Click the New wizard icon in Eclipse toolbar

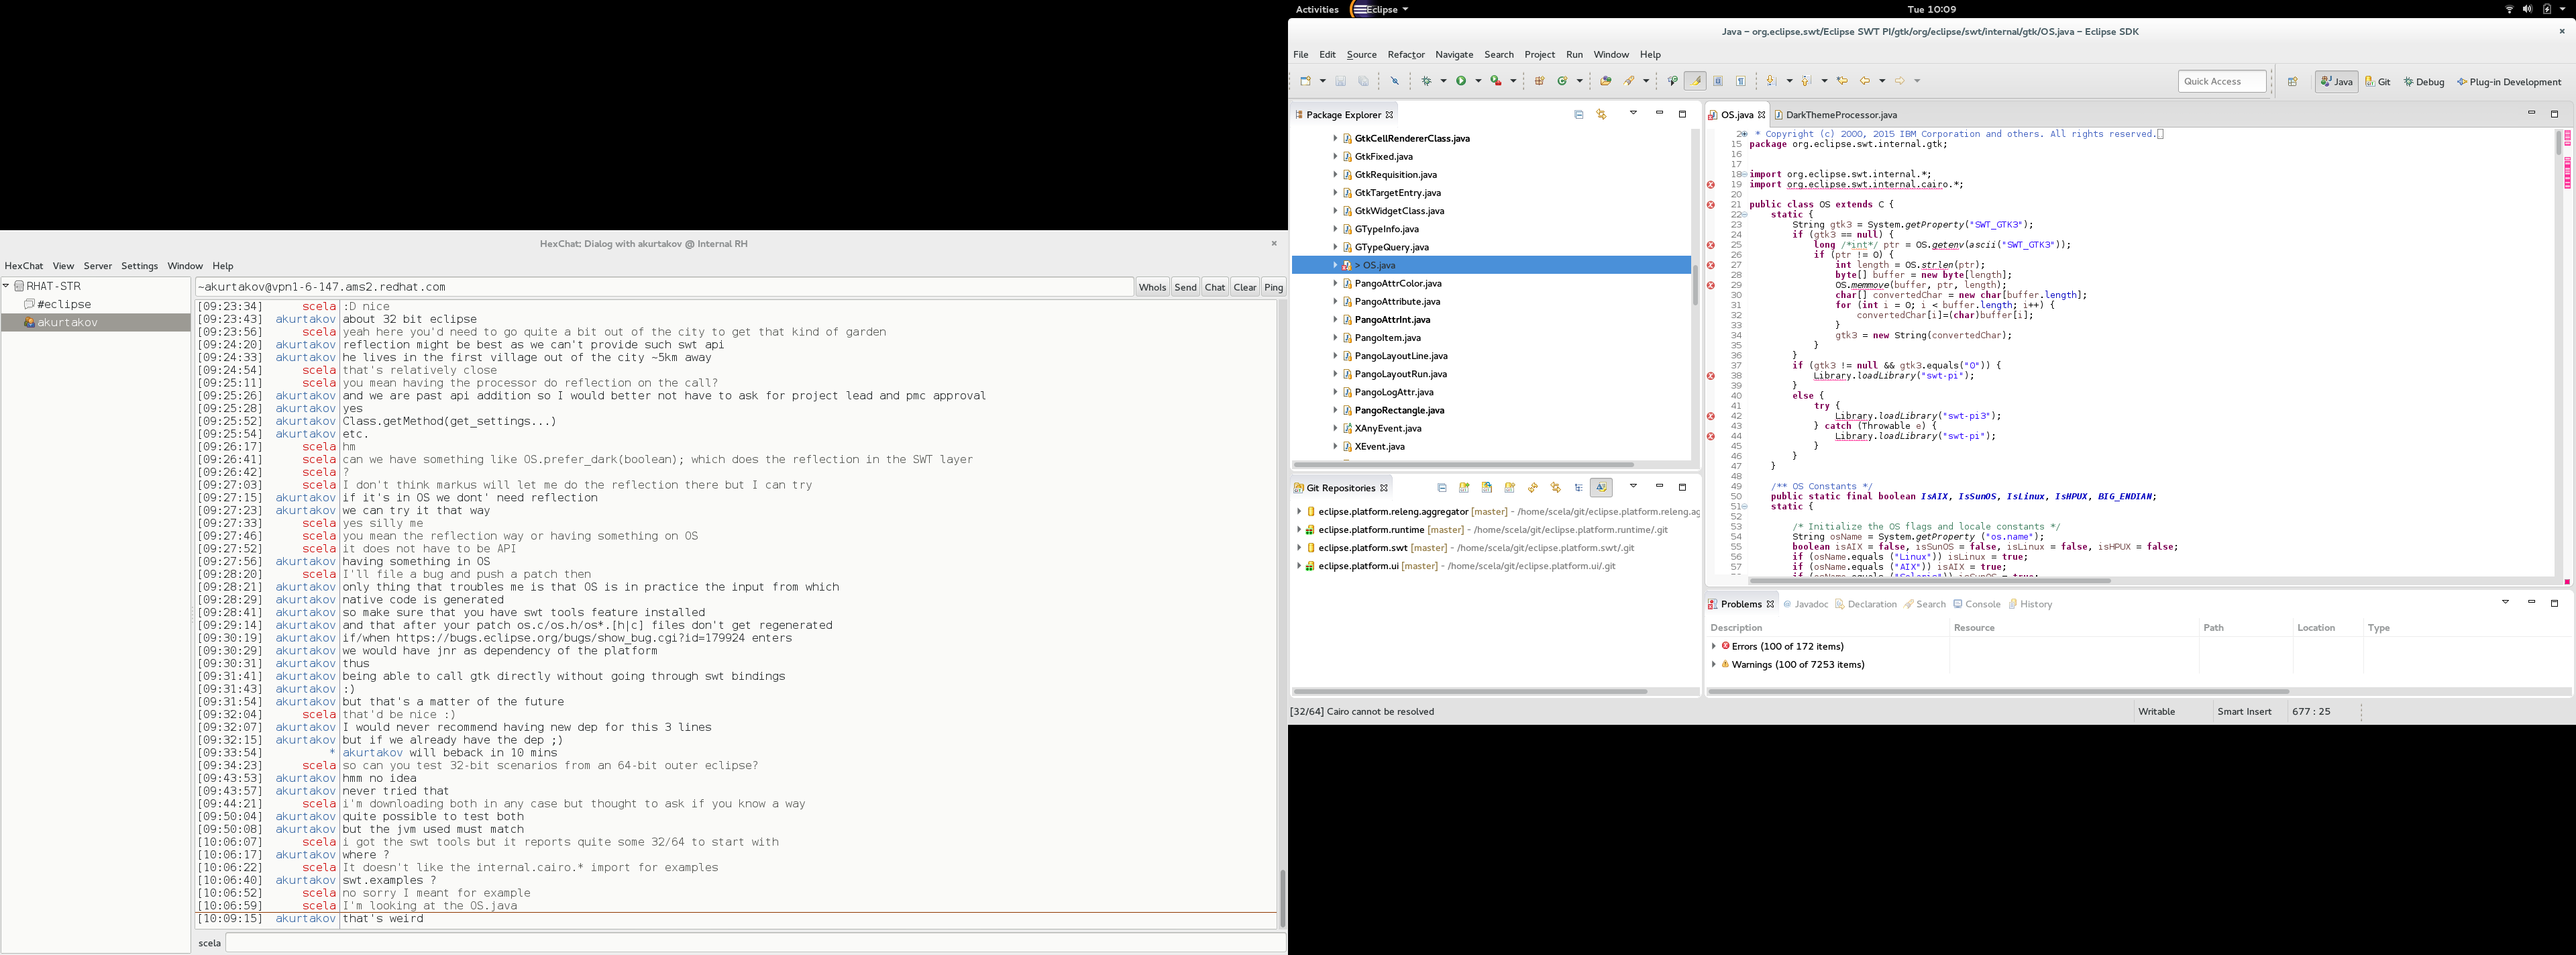(x=1306, y=81)
